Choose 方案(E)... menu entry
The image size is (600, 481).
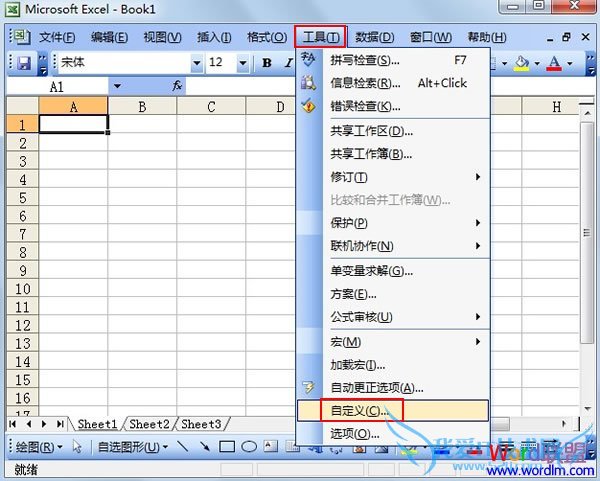click(393, 294)
